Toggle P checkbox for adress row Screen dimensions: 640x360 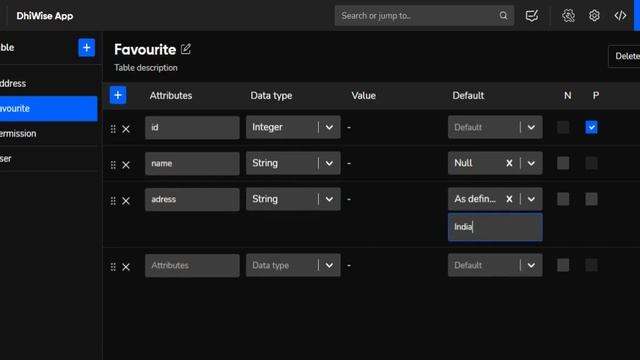point(591,199)
